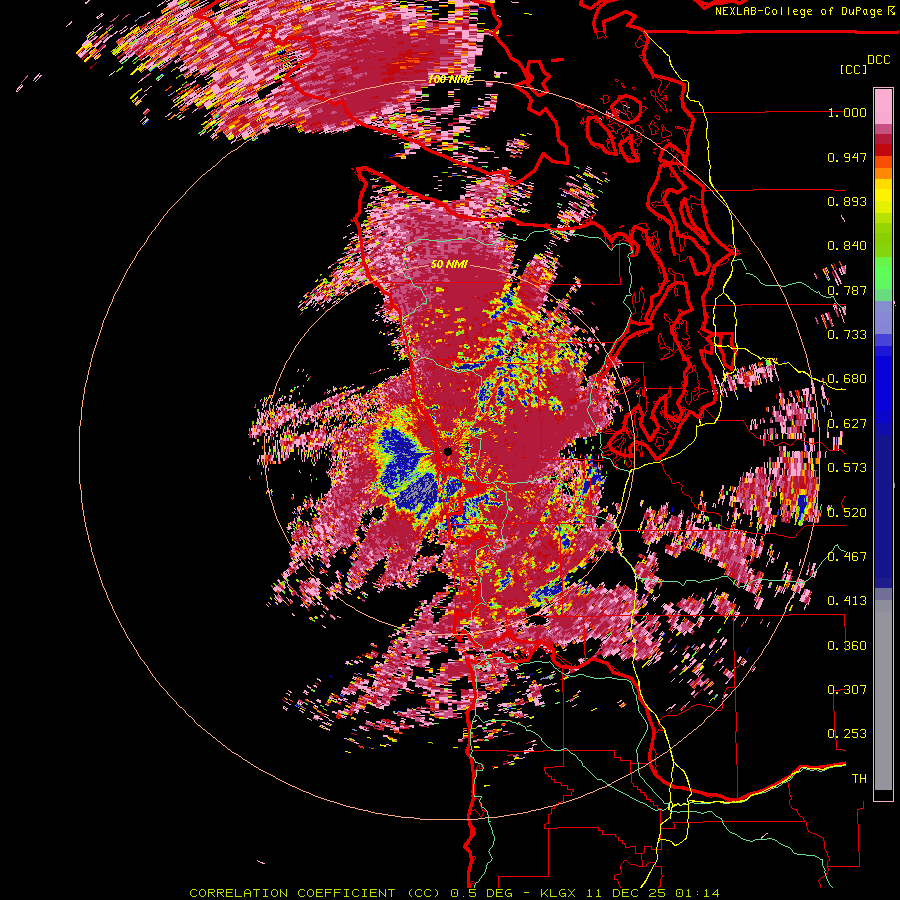The height and width of the screenshot is (900, 900).
Task: Pick the gray bottom color bar segment
Action: point(883,695)
